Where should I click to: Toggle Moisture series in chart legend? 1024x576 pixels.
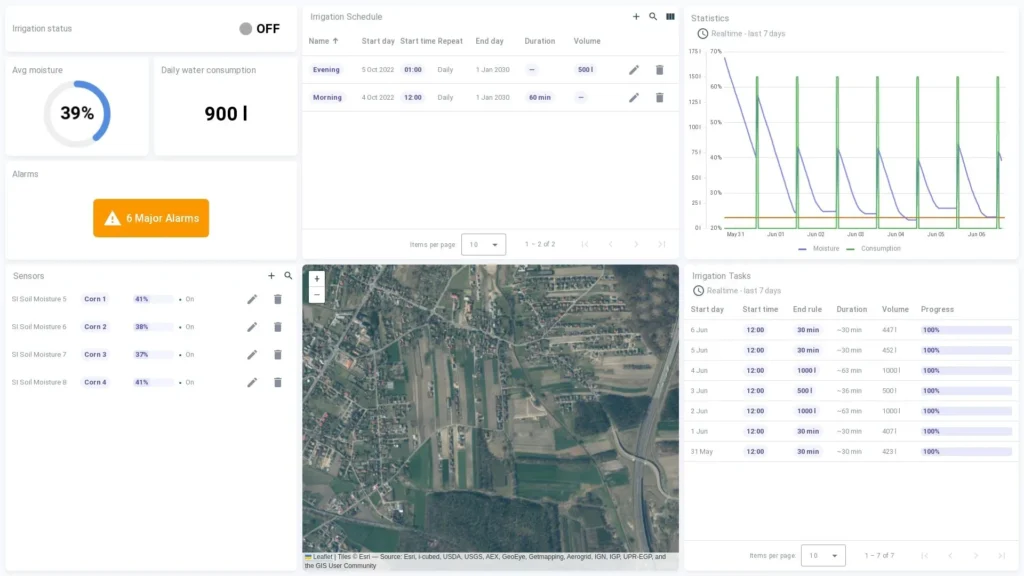tap(819, 249)
